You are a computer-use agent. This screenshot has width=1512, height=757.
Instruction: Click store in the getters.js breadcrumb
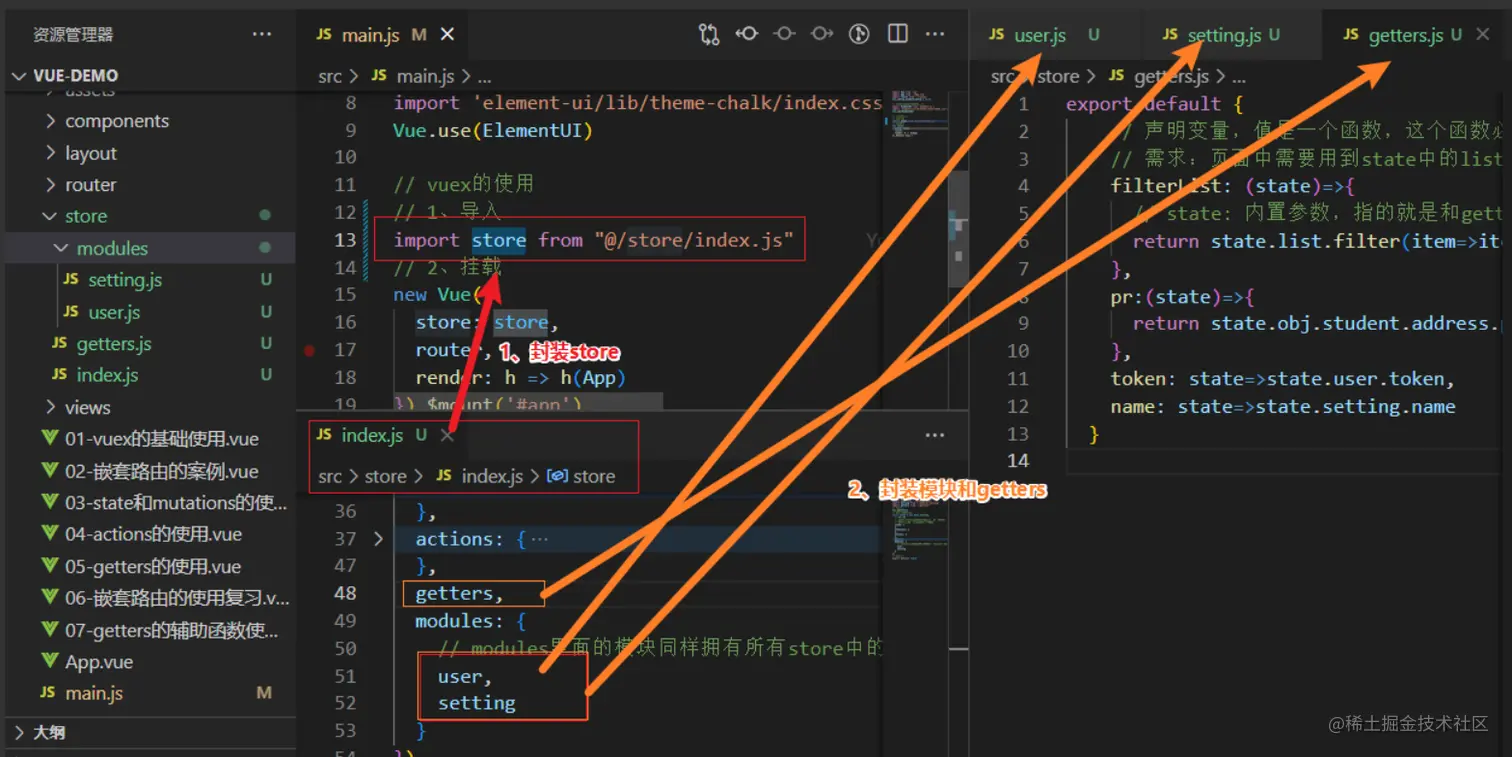(x=1058, y=76)
